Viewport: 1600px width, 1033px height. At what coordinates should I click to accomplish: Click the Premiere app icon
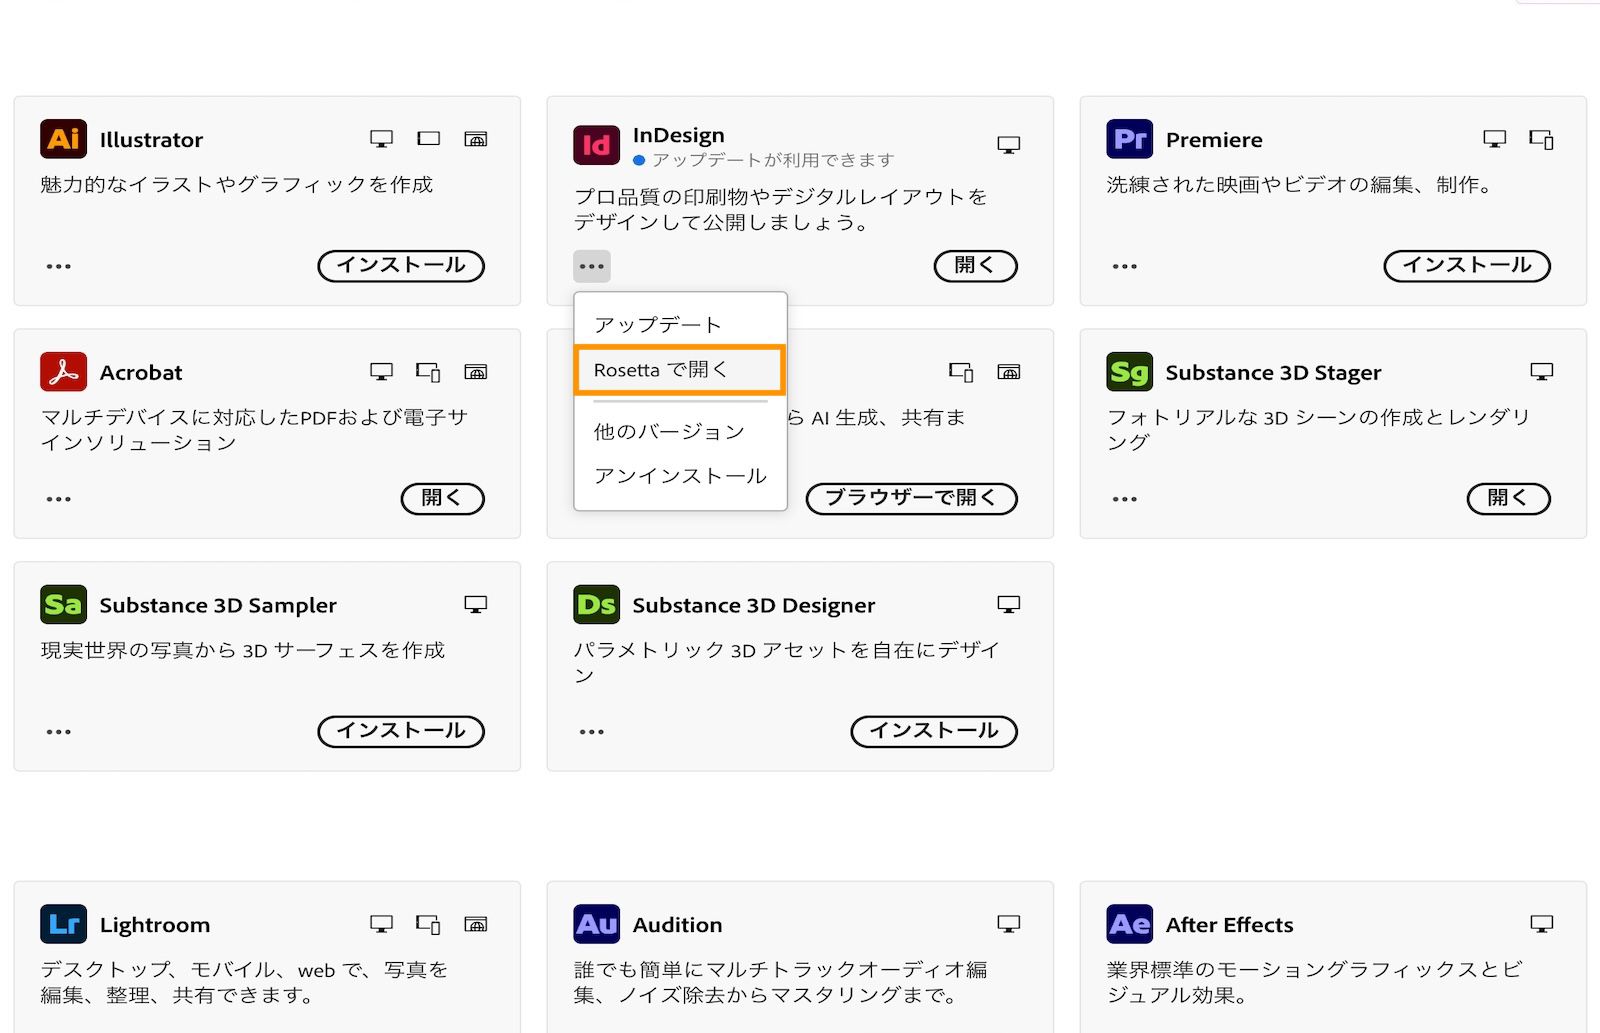(1129, 139)
